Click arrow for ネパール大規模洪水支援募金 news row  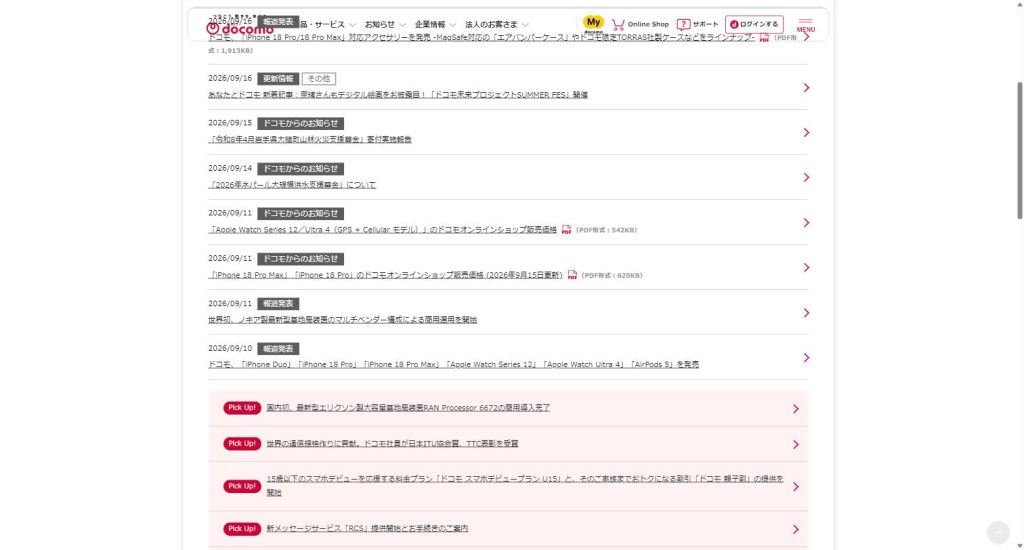coord(807,178)
